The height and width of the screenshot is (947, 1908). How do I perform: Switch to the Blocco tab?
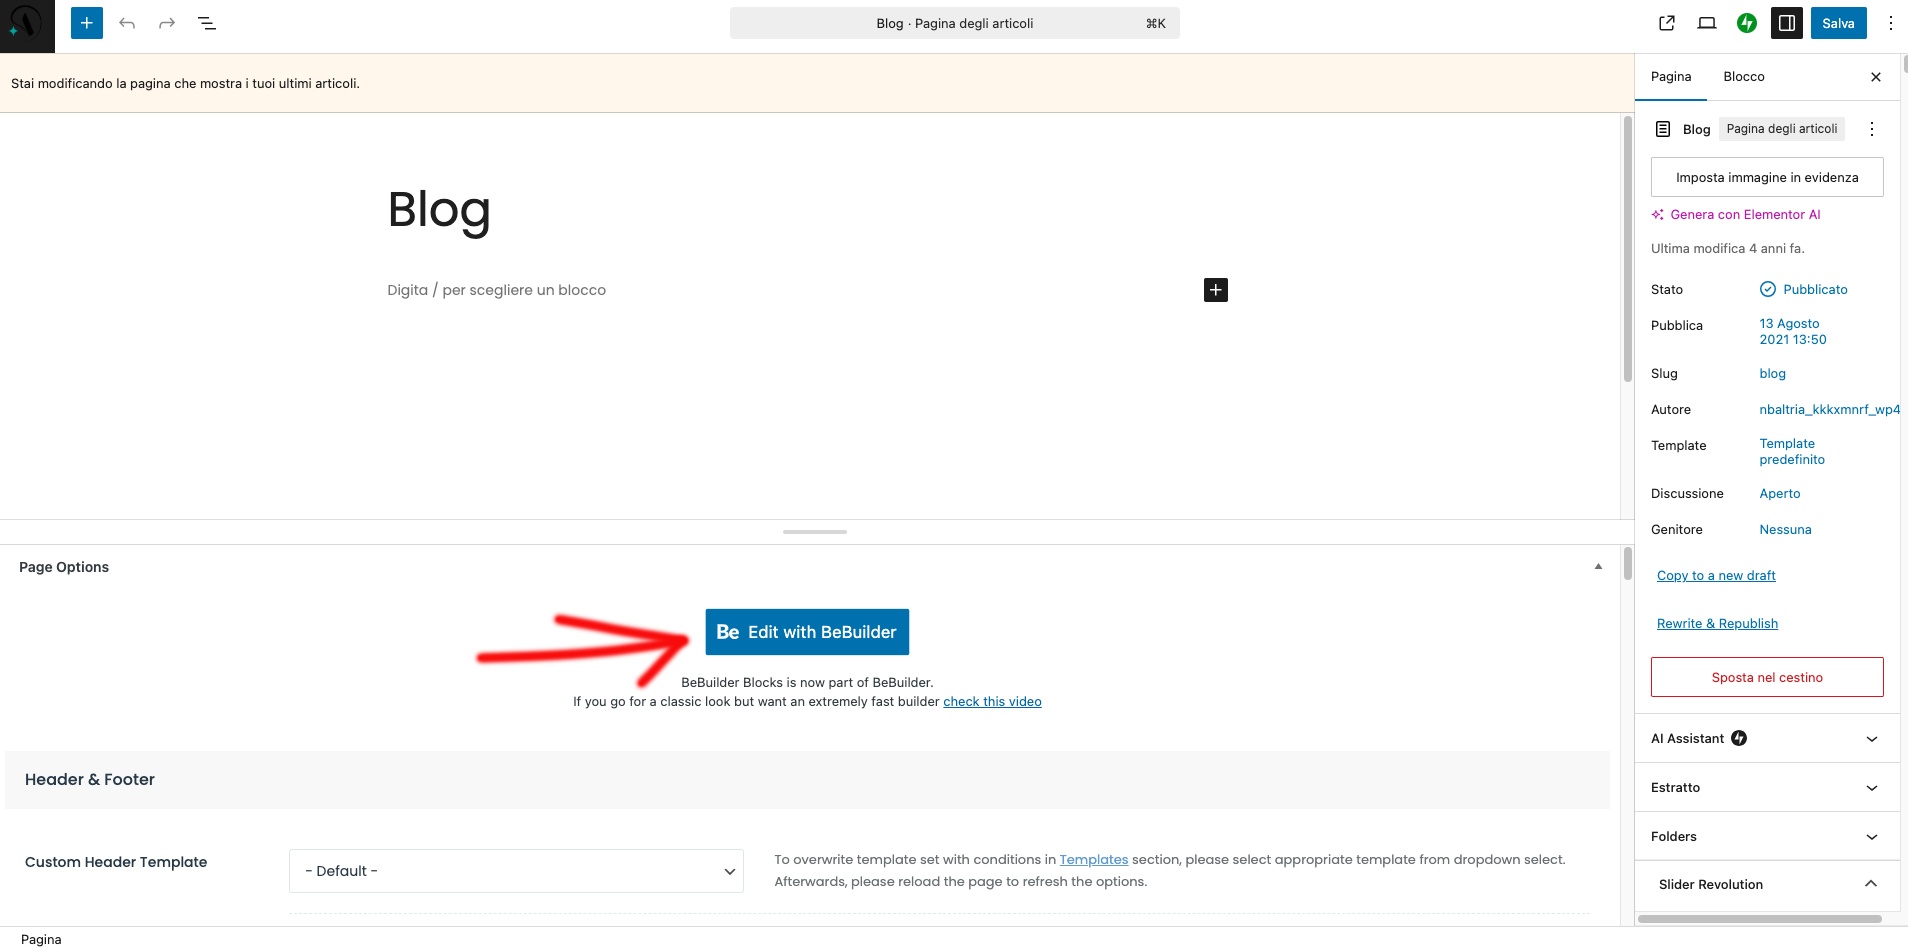(1743, 77)
